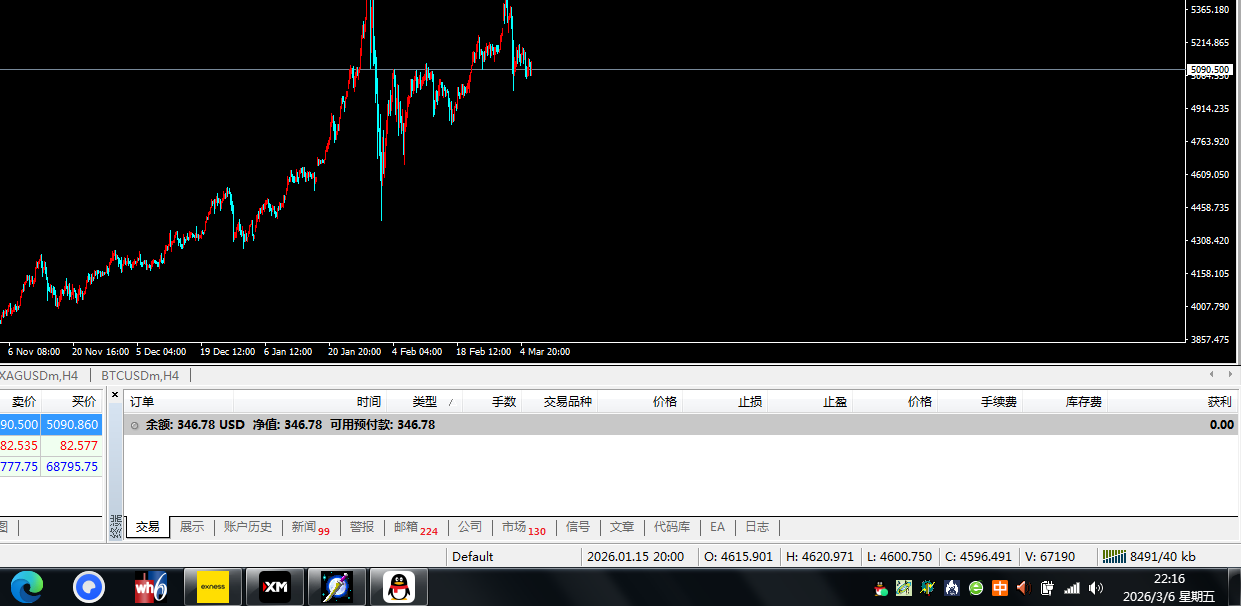The width and height of the screenshot is (1241, 606).
Task: Close the terminal panel with X
Action: click(115, 396)
